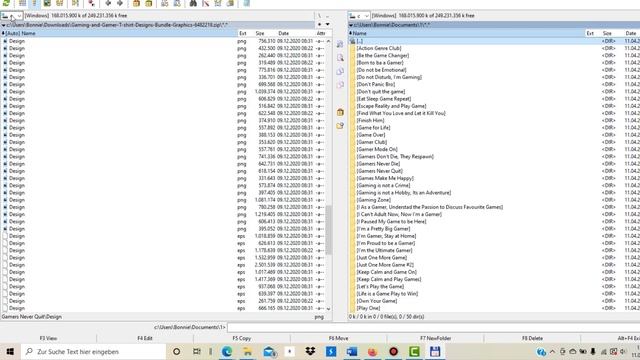Select the [Finish Him] folder
640x360 pixels.
[x=370, y=120]
